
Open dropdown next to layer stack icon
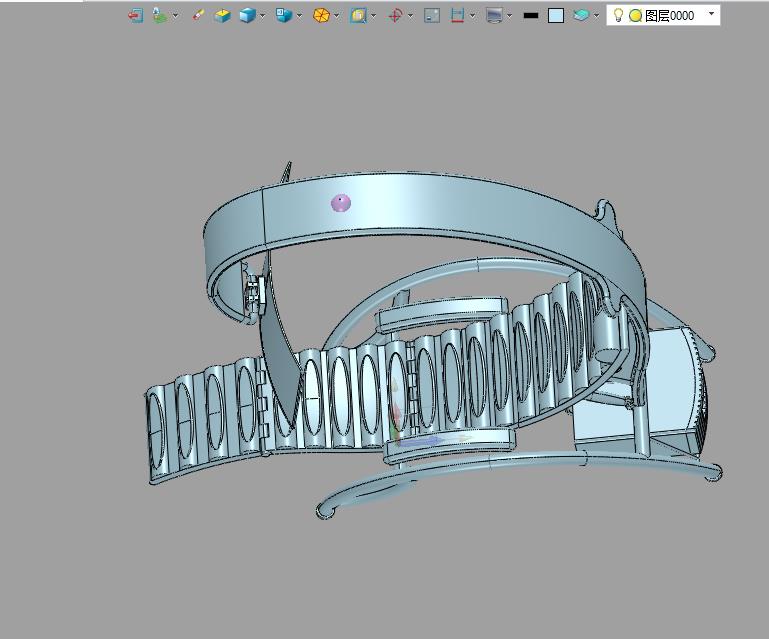(596, 16)
